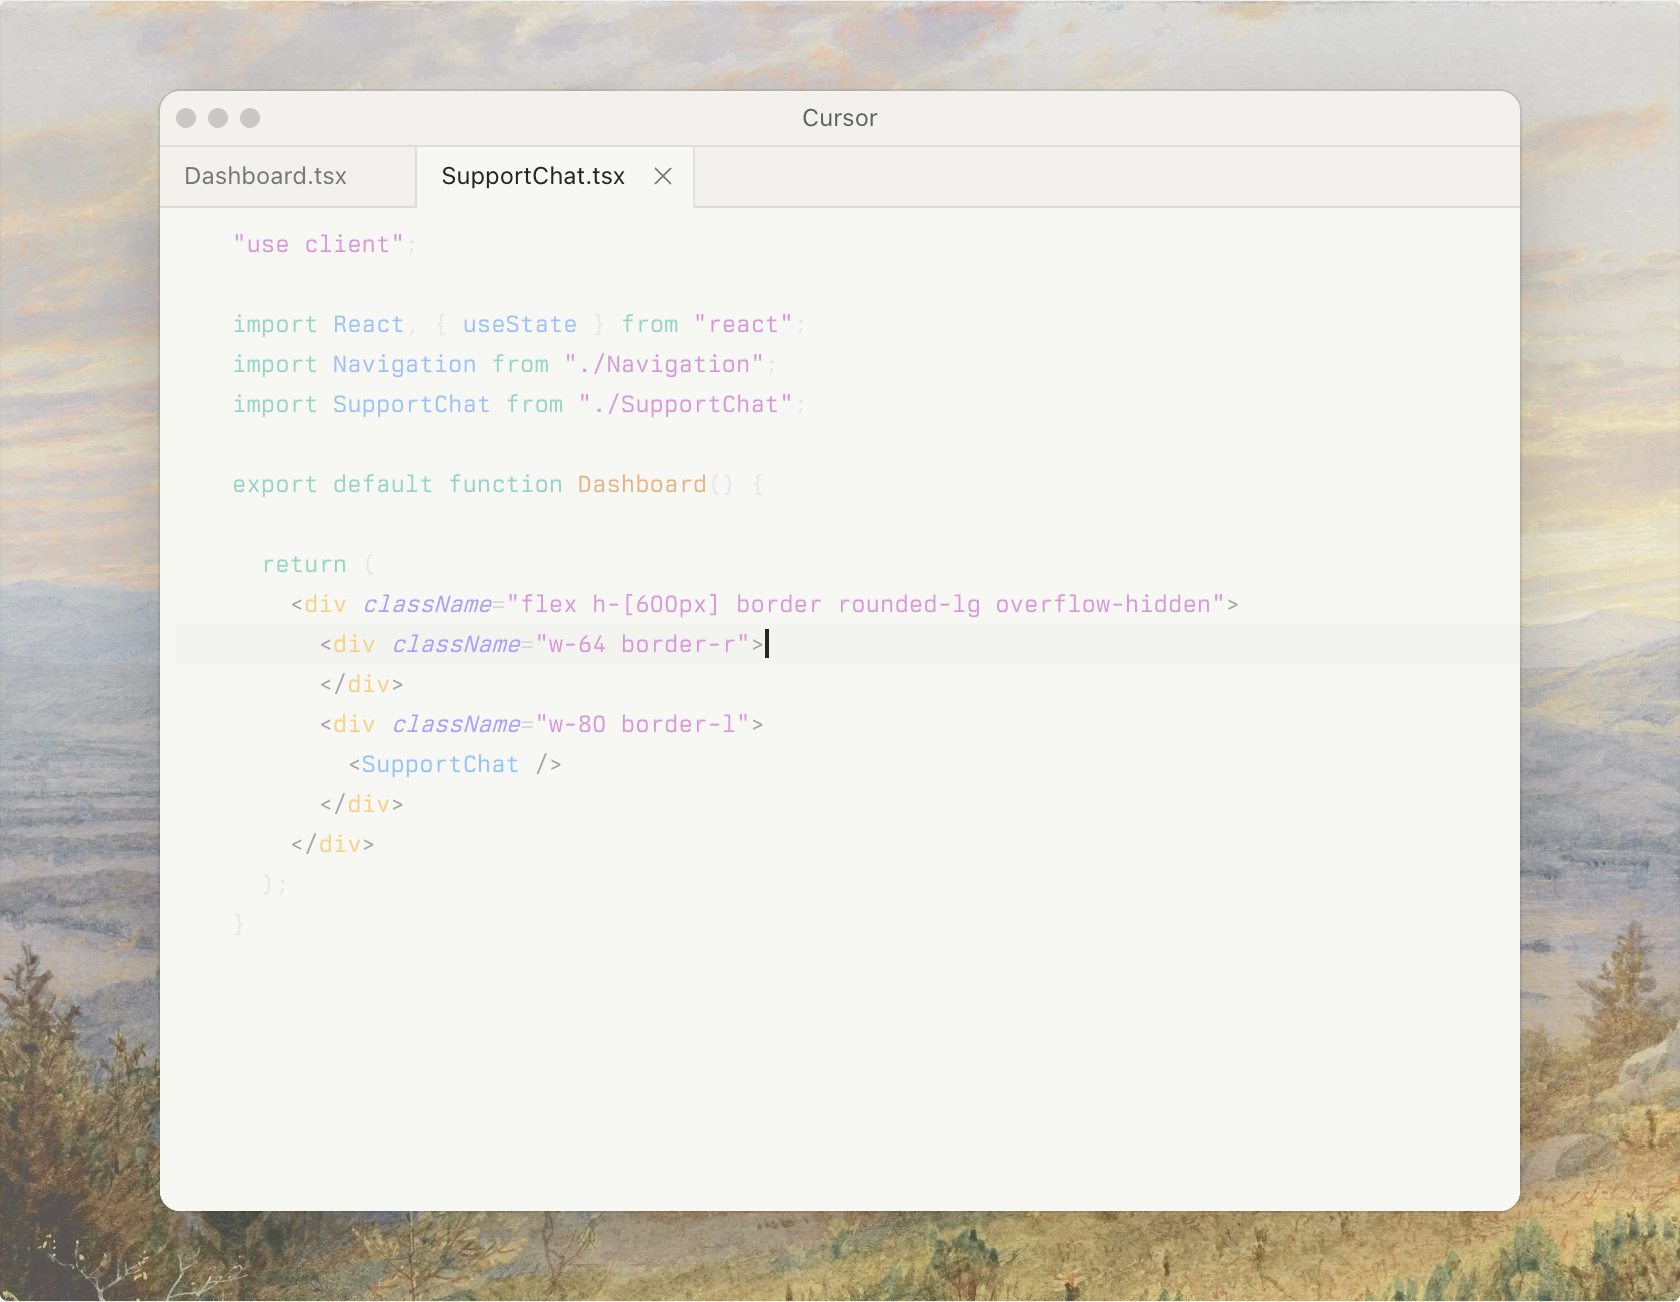This screenshot has width=1680, height=1302.
Task: Click the Cursor window title text
Action: point(839,118)
